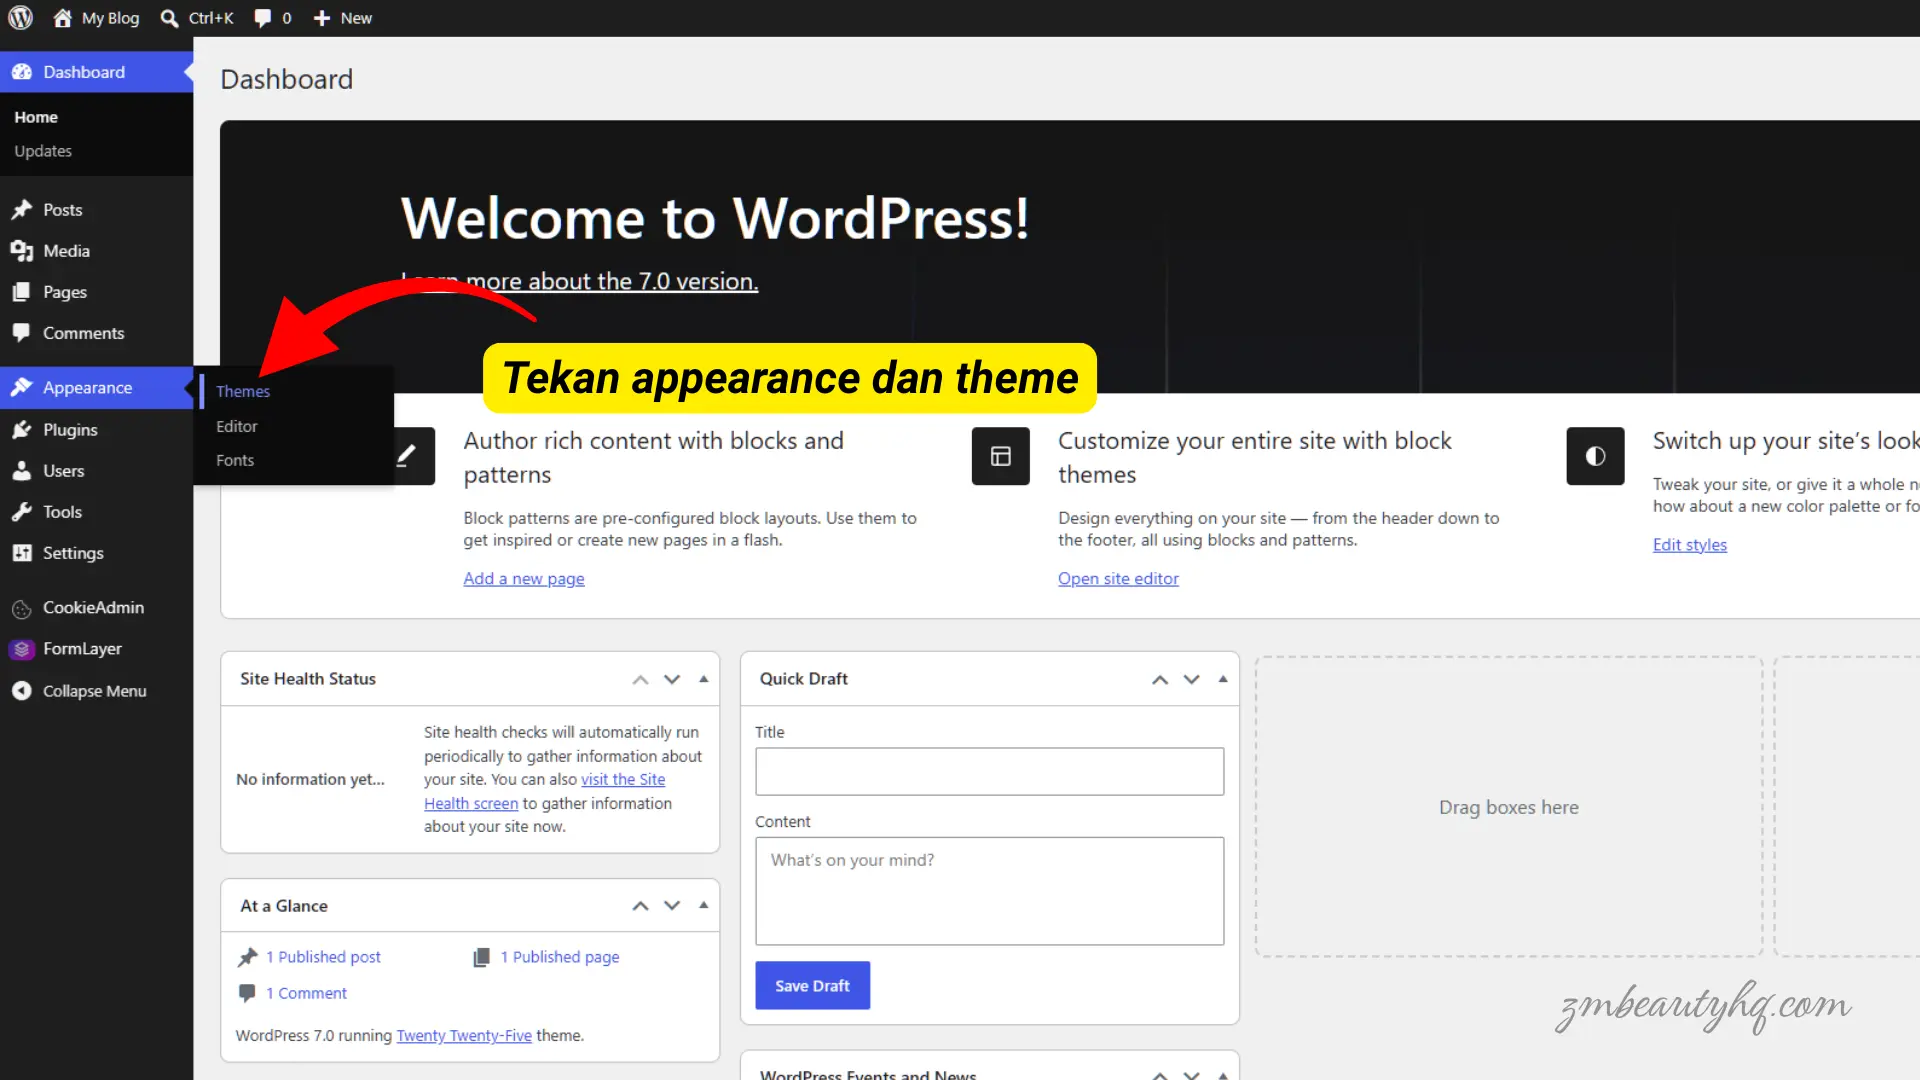Image resolution: width=1920 pixels, height=1080 pixels.
Task: Open Fonts in the Appearance submenu
Action: [235, 460]
